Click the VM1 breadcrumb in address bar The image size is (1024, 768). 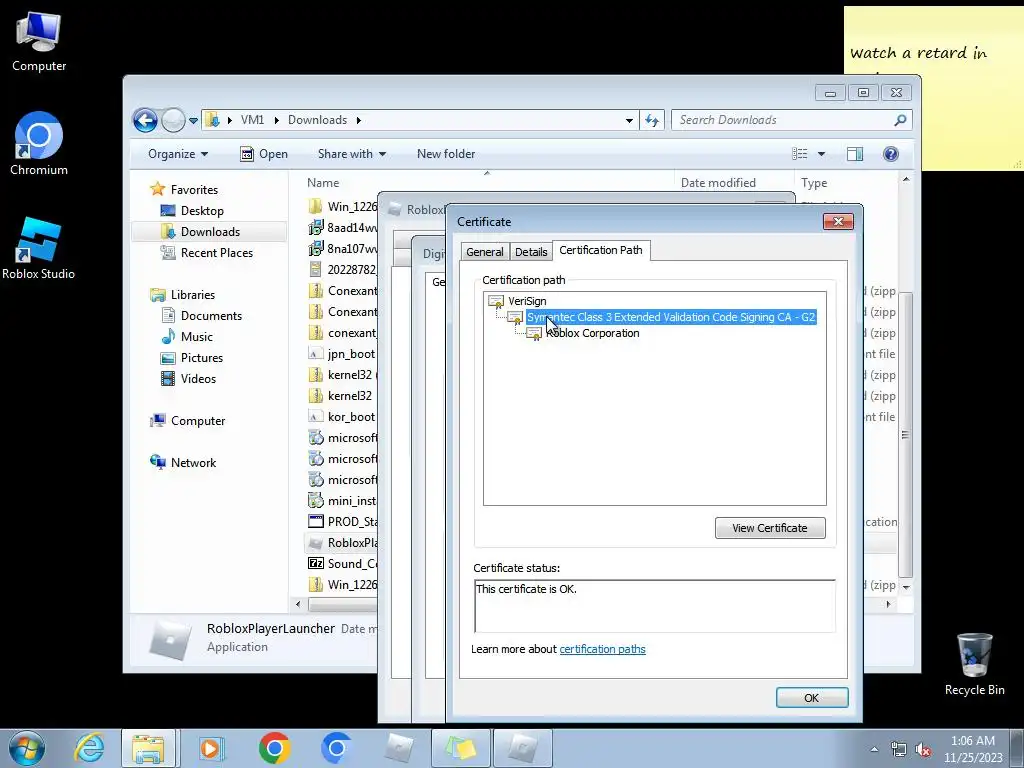pyautogui.click(x=252, y=120)
